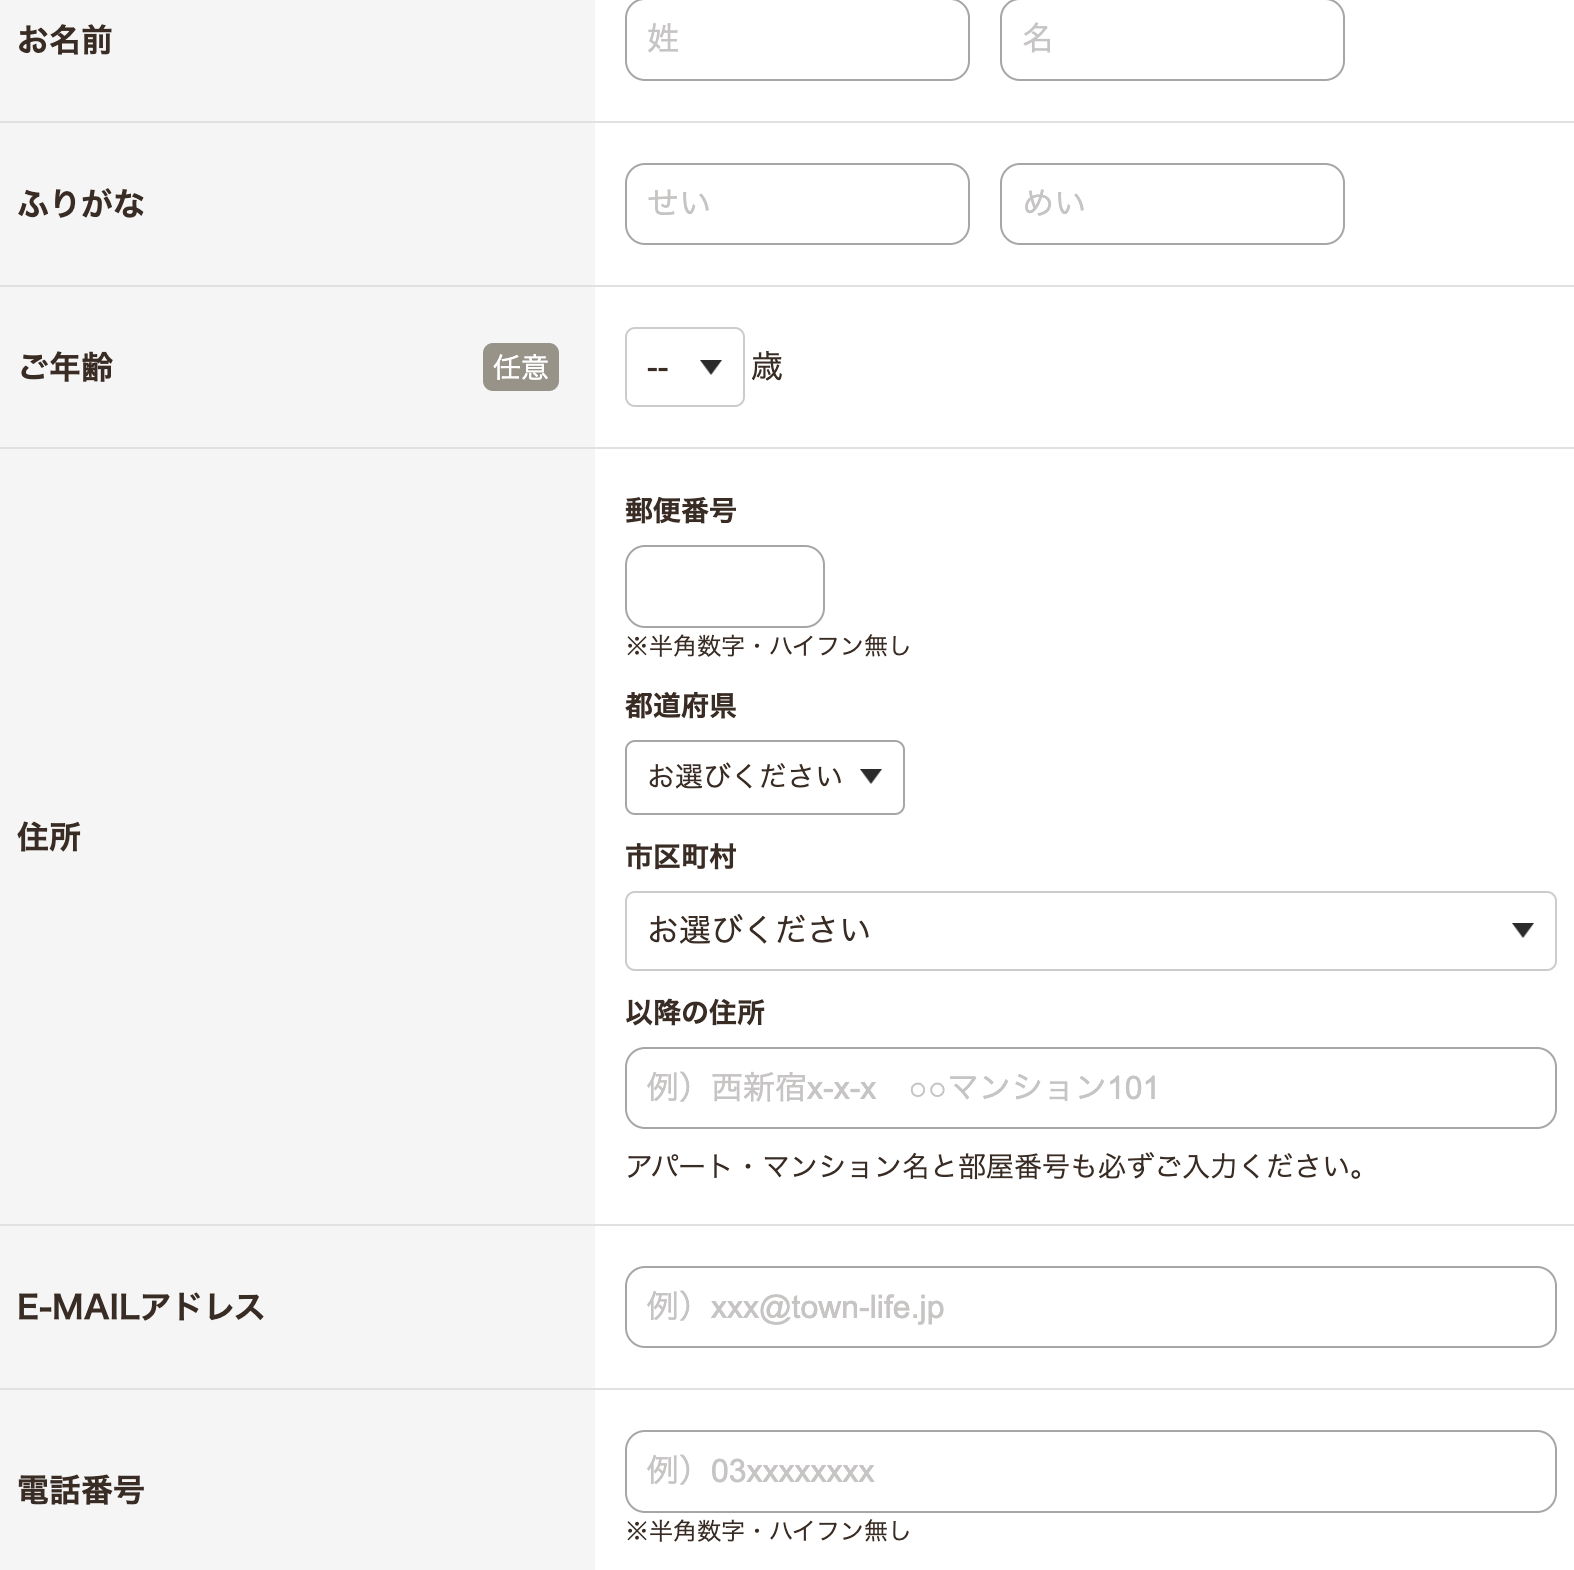This screenshot has height=1570, width=1574.
Task: Open the ご年齢 age dropdown
Action: tap(685, 367)
